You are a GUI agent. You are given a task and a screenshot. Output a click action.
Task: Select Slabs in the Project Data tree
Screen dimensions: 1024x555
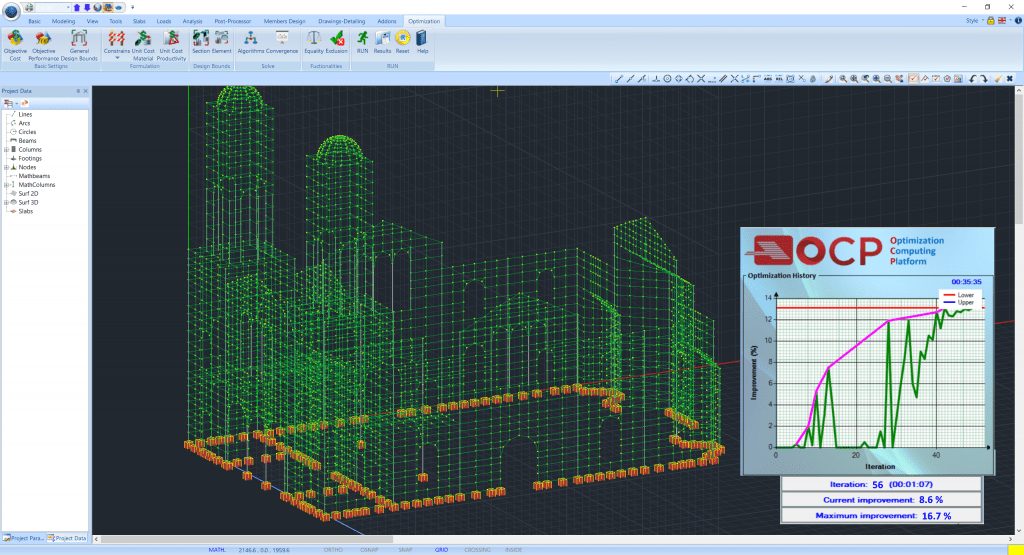tap(26, 211)
